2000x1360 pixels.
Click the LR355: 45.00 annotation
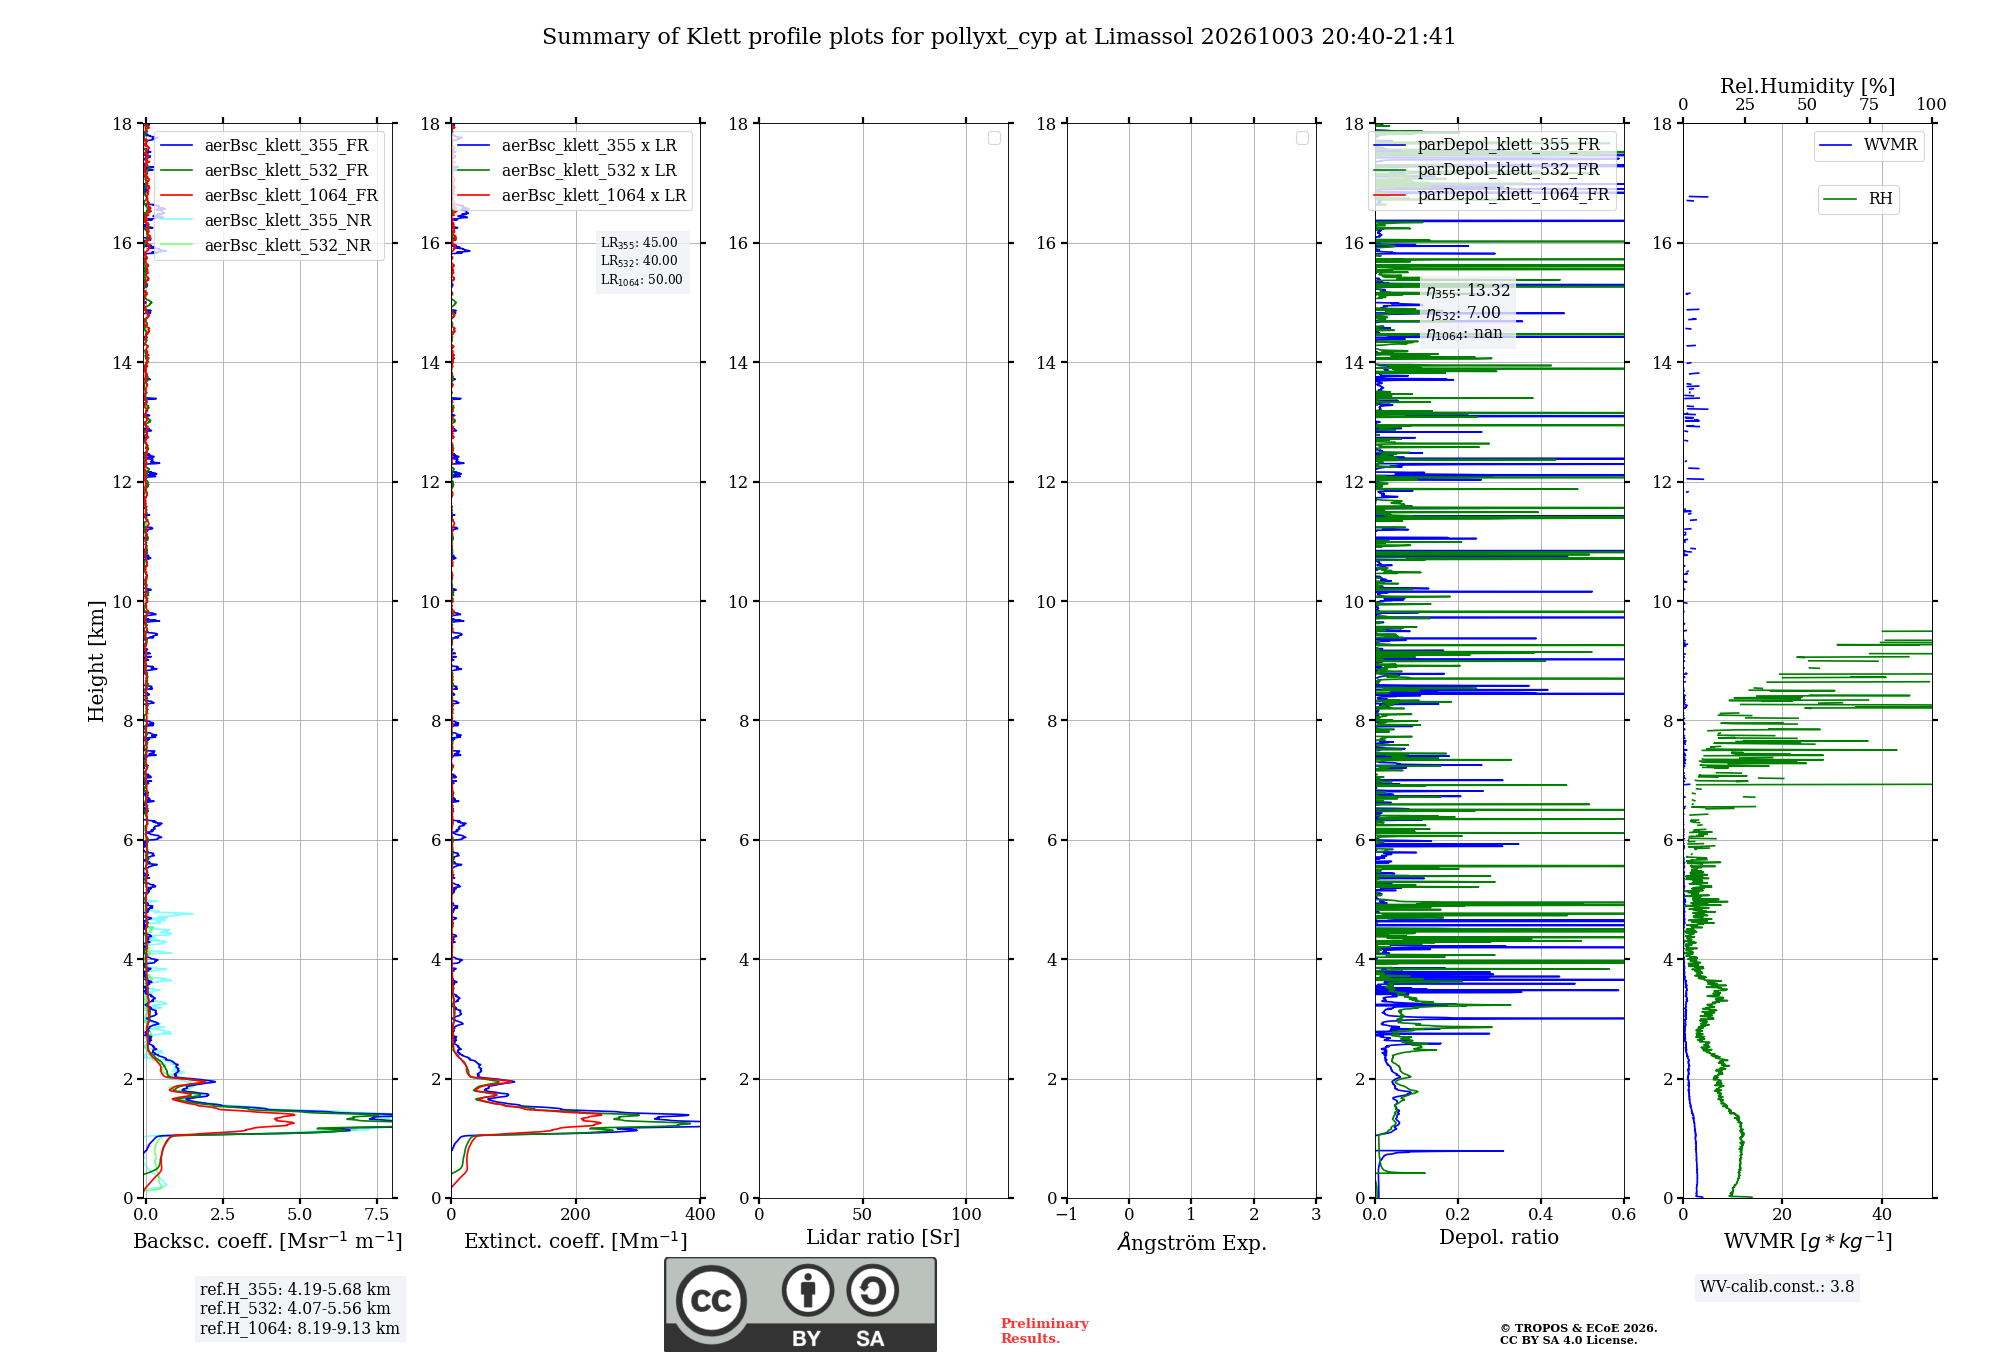pos(639,243)
